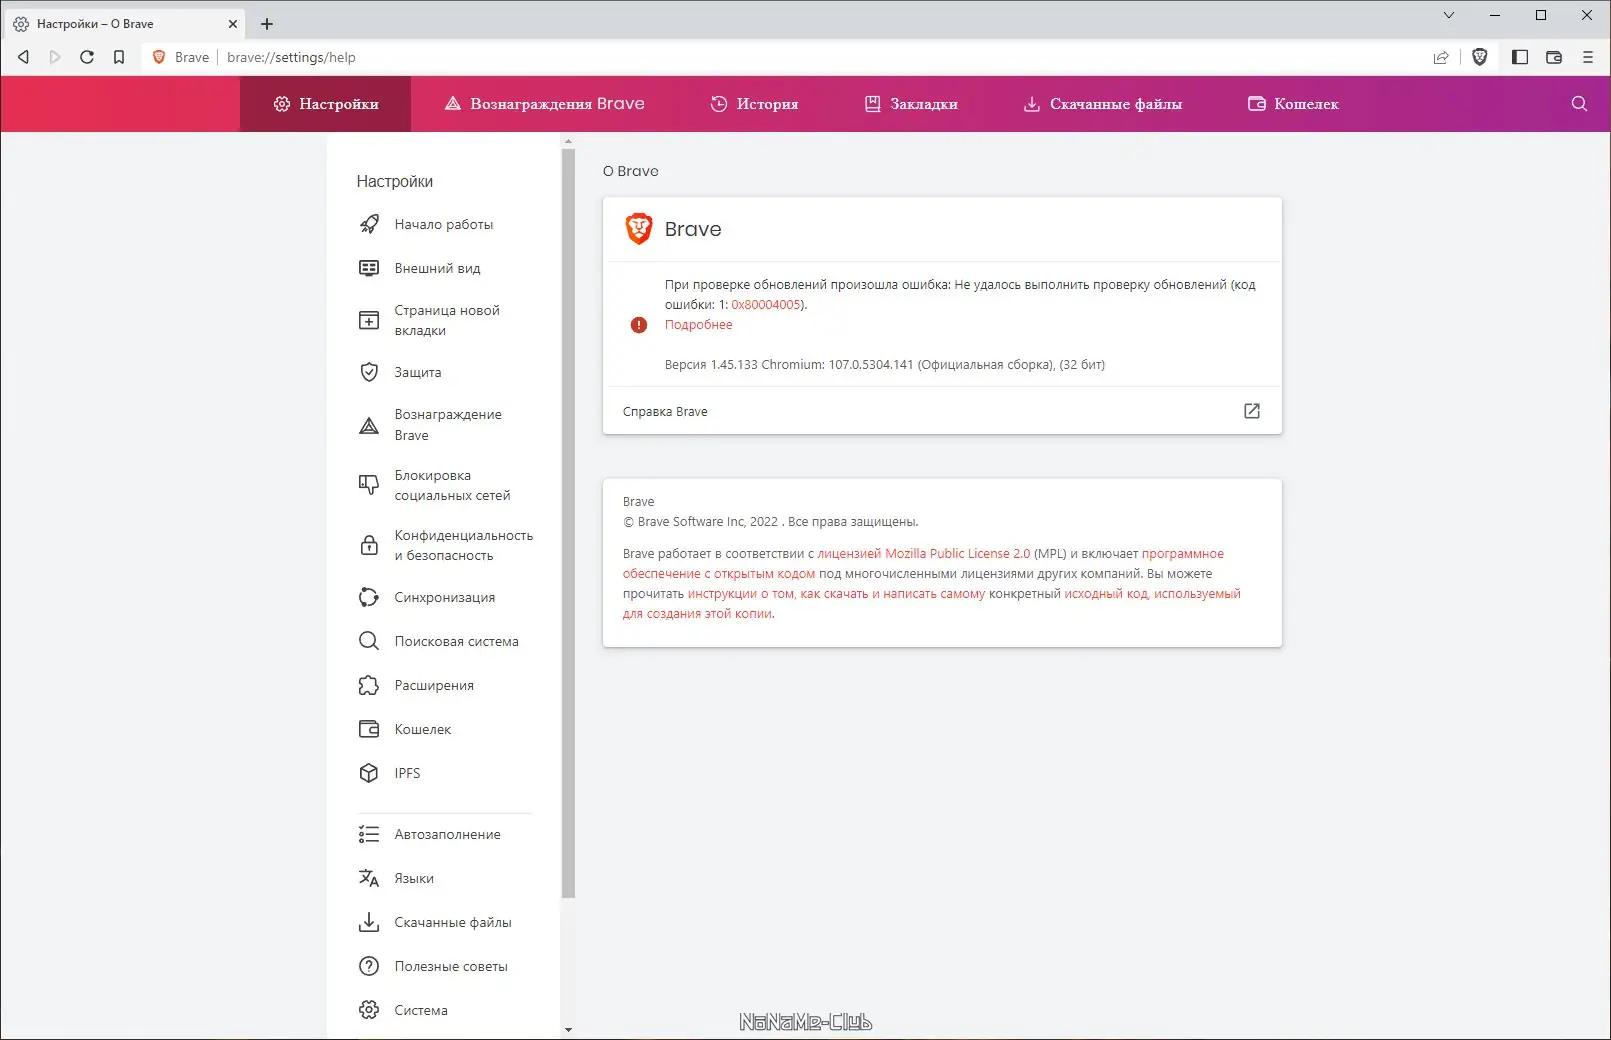Screen dimensions: 1611x1040
Task: Open the История top tab
Action: [754, 104]
